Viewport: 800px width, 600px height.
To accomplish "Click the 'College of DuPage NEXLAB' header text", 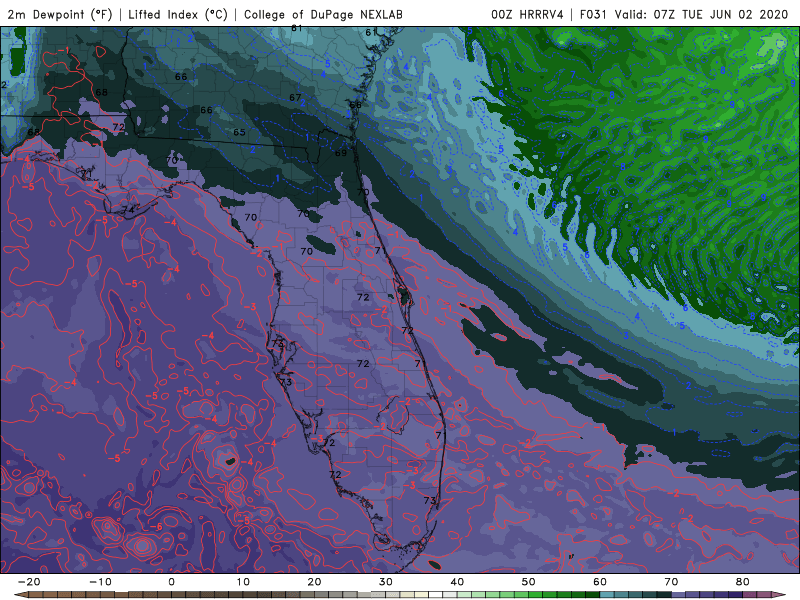I will [x=323, y=14].
